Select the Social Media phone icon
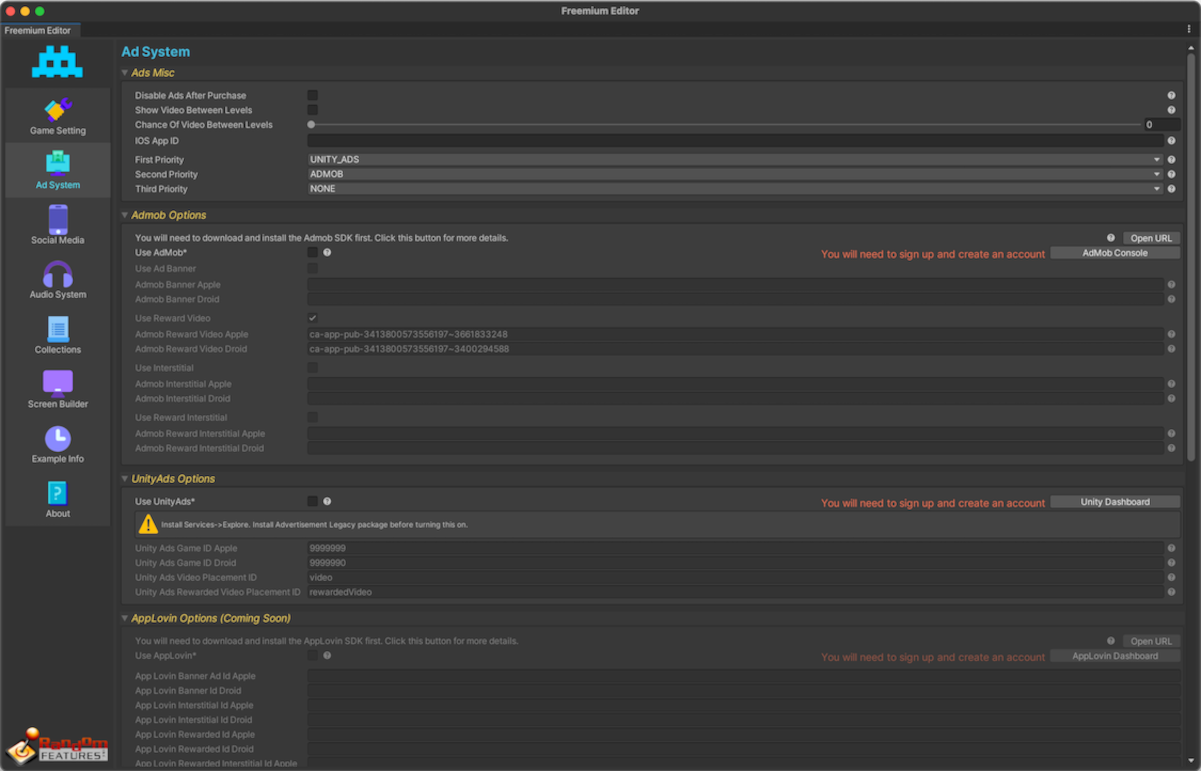Viewport: 1201px width, 771px height. click(57, 219)
